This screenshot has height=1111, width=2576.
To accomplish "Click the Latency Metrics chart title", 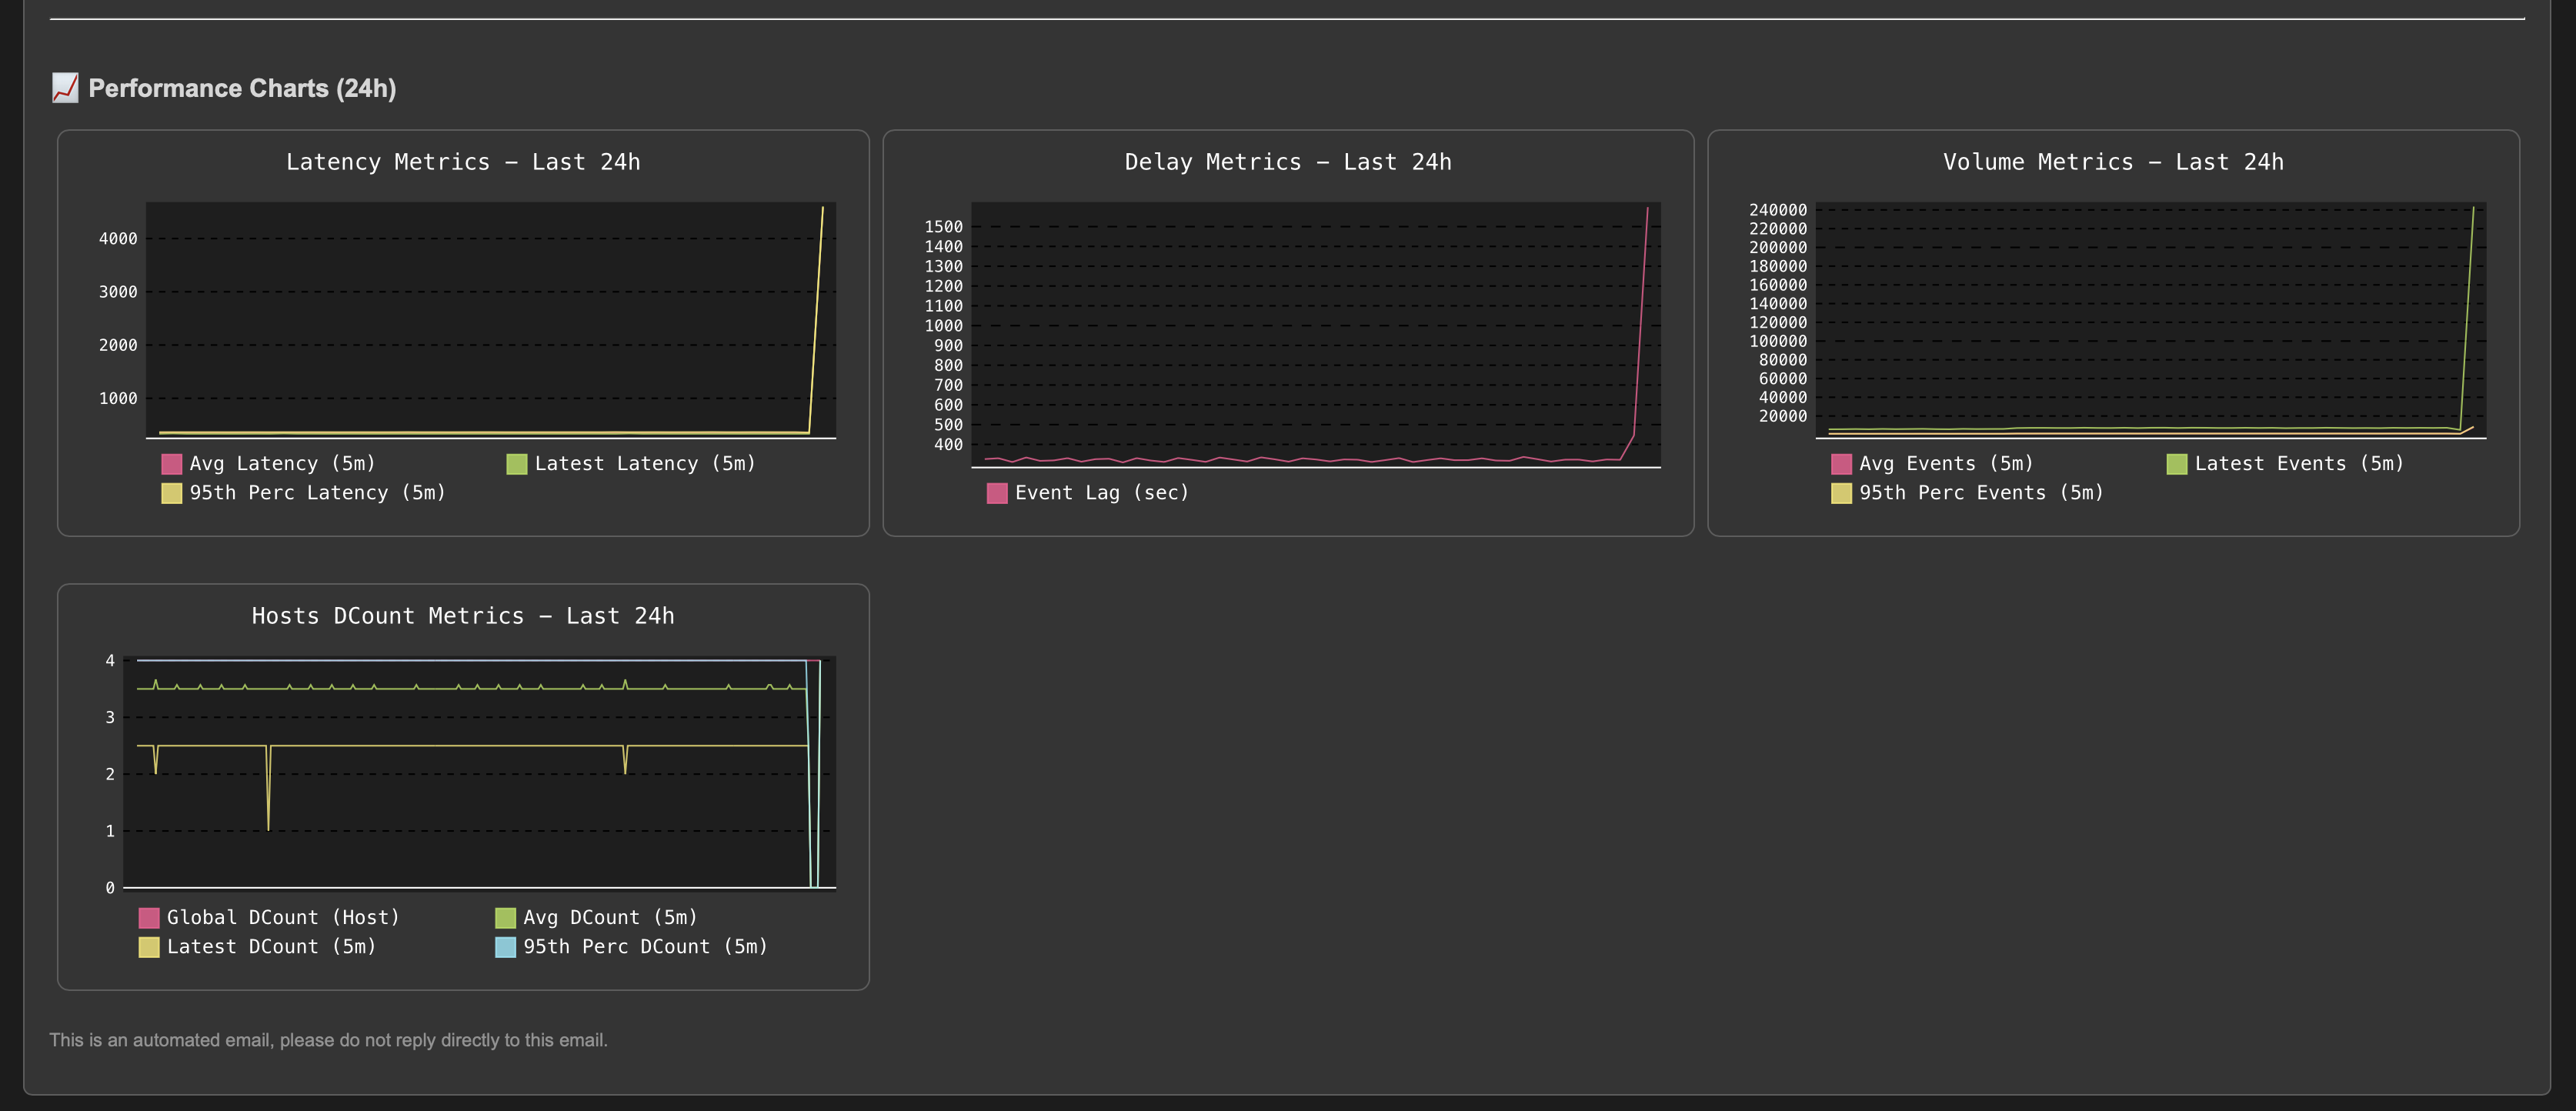I will point(463,162).
